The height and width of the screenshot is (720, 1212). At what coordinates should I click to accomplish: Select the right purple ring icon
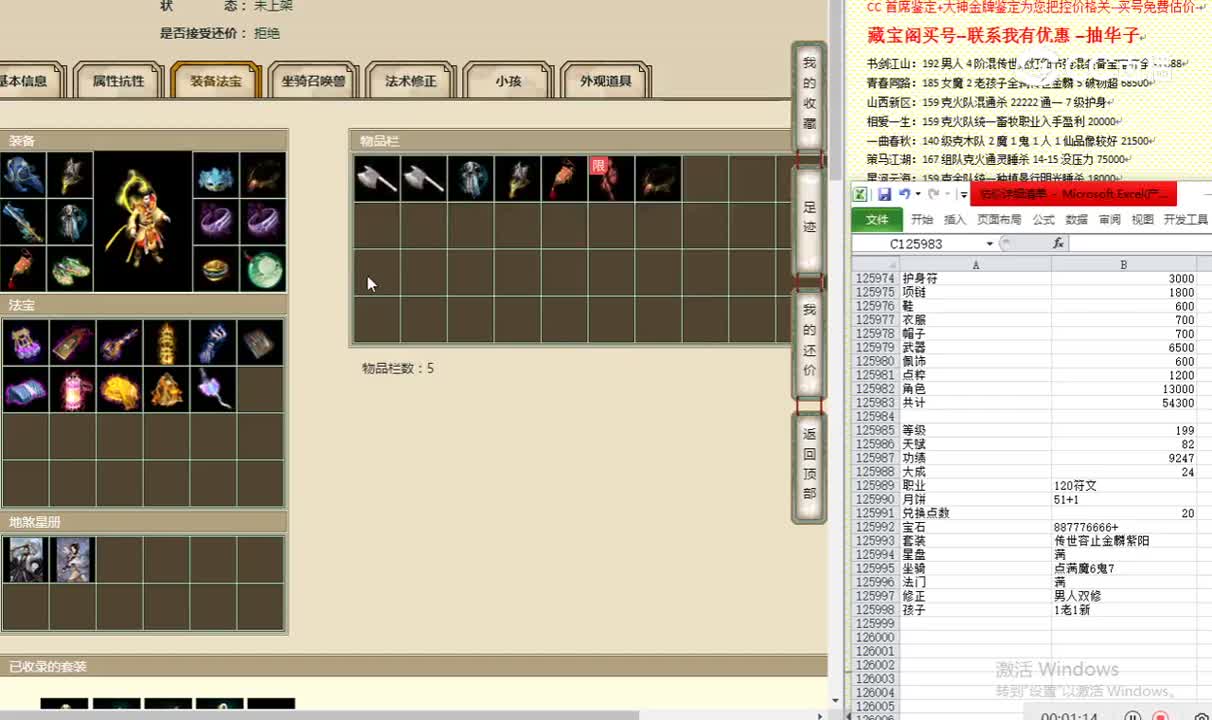[262, 222]
